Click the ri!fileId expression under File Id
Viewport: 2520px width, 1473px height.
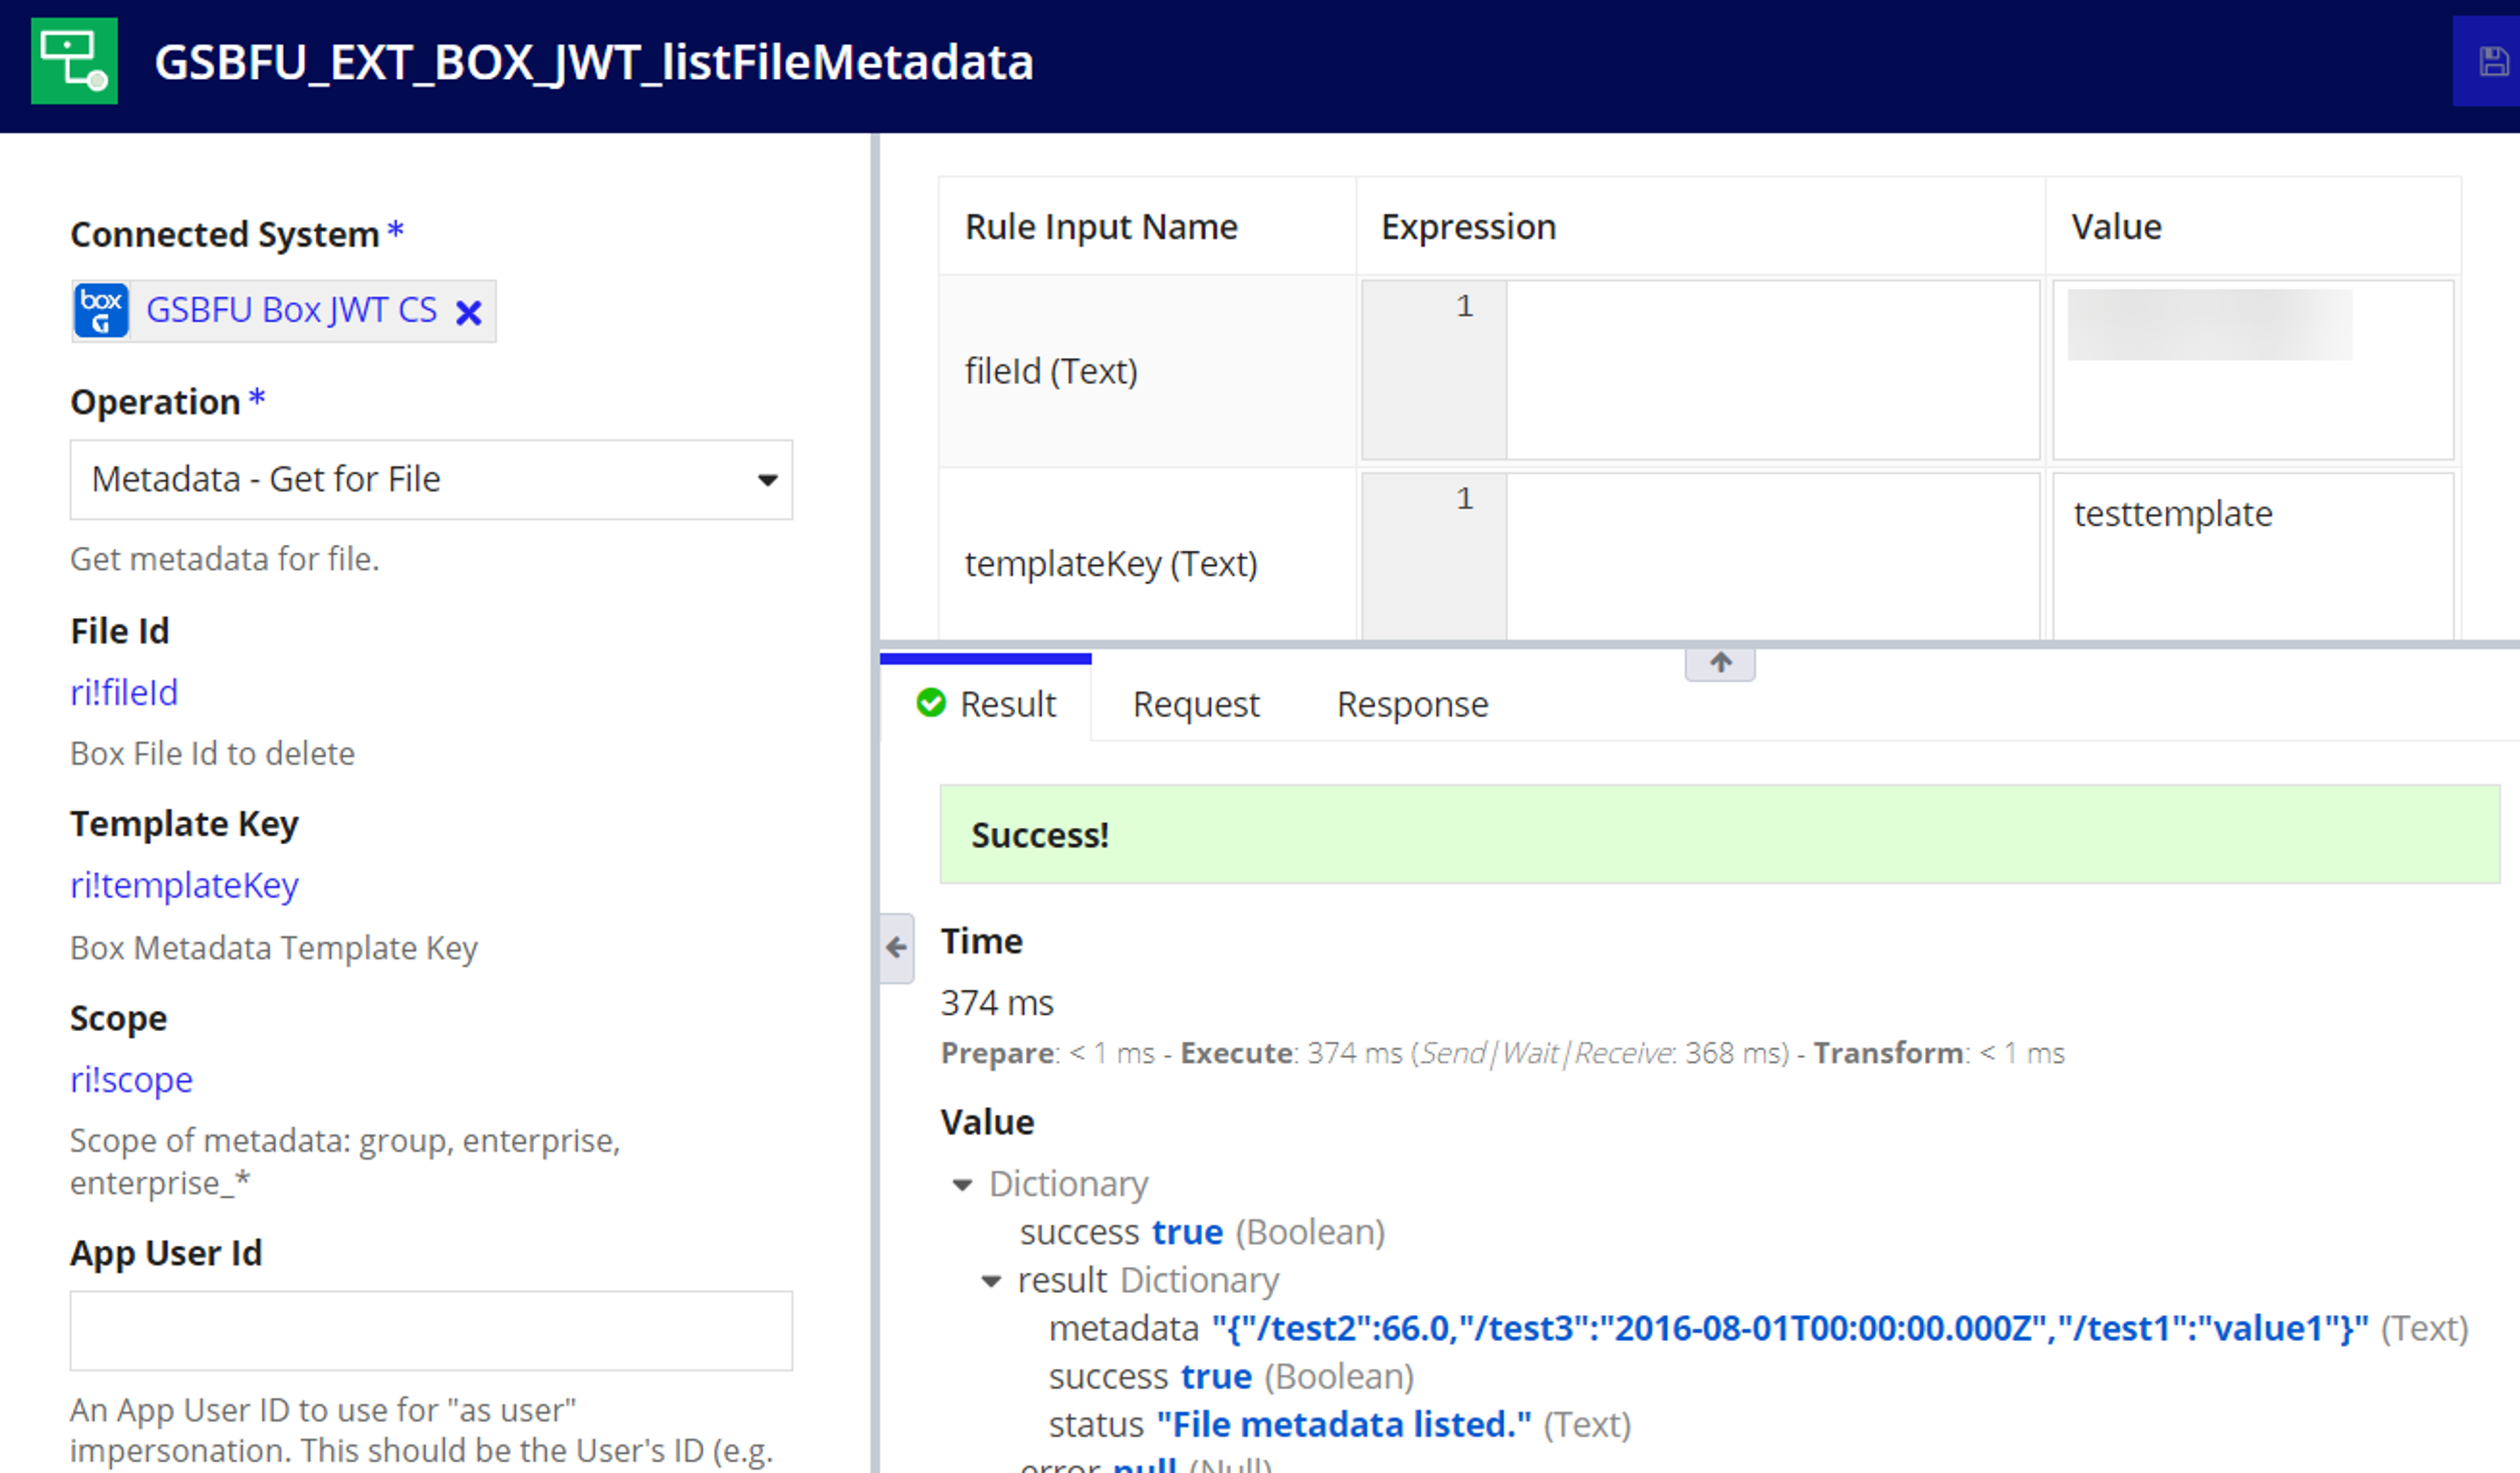(x=124, y=692)
